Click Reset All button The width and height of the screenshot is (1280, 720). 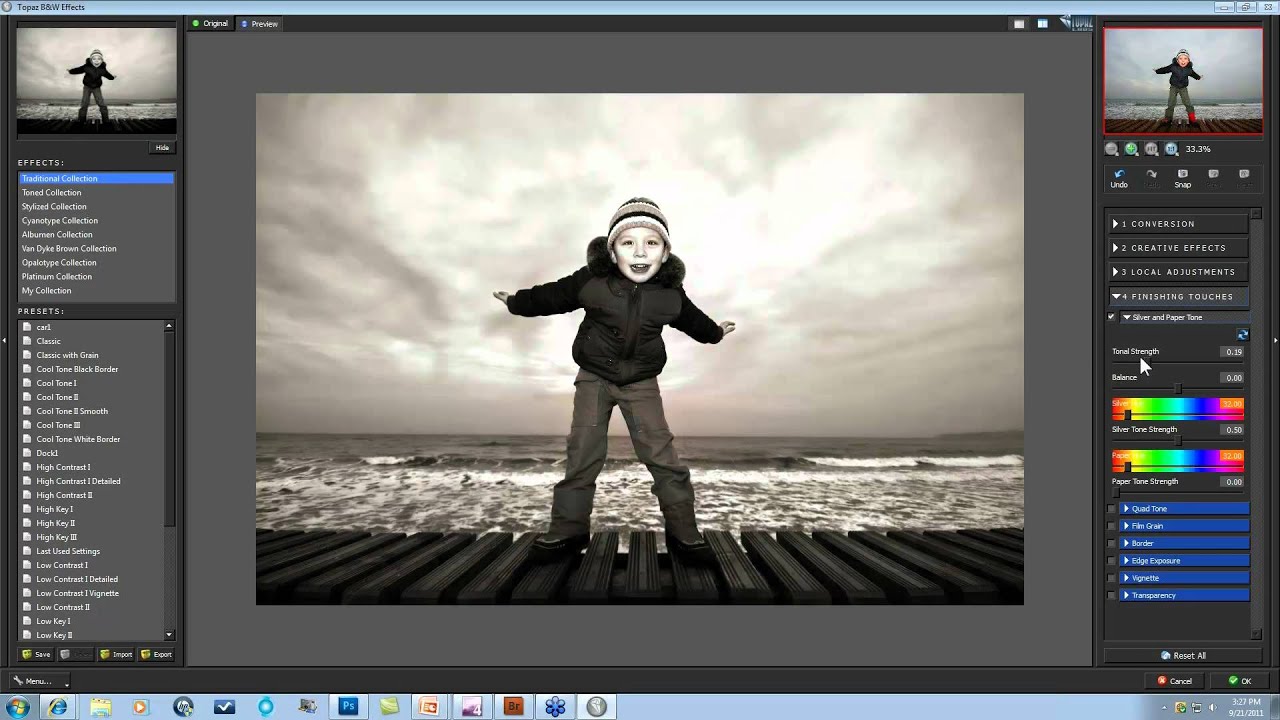[x=1183, y=656]
